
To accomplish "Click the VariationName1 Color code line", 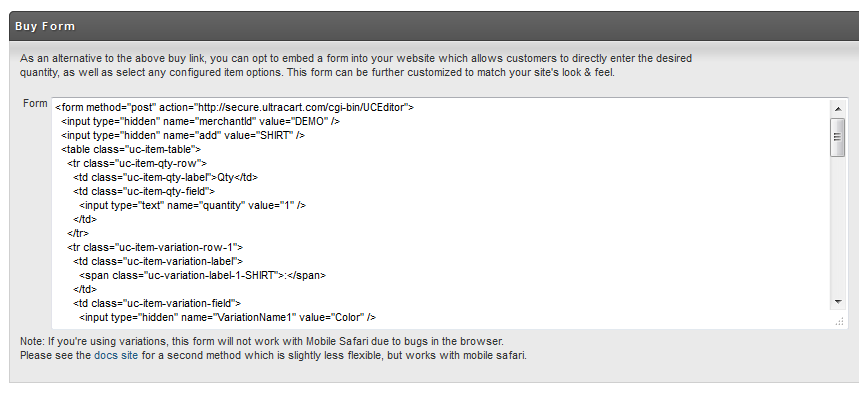I will pos(227,317).
